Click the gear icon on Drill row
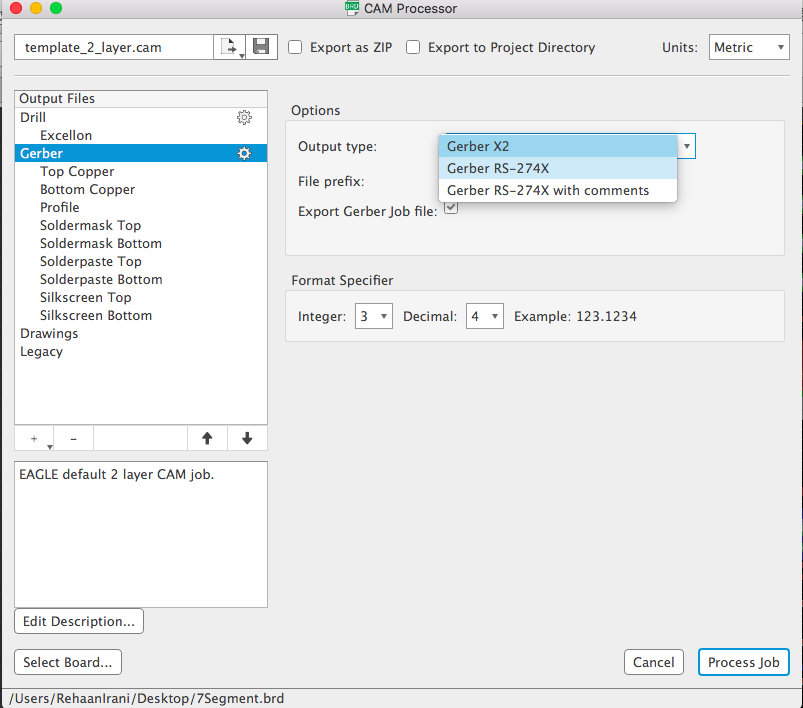The height and width of the screenshot is (708, 803). tap(244, 117)
